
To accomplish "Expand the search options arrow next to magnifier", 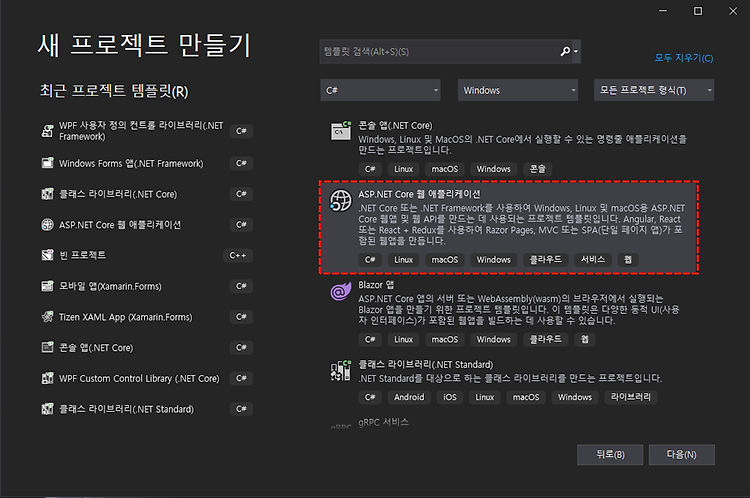I will pos(576,51).
